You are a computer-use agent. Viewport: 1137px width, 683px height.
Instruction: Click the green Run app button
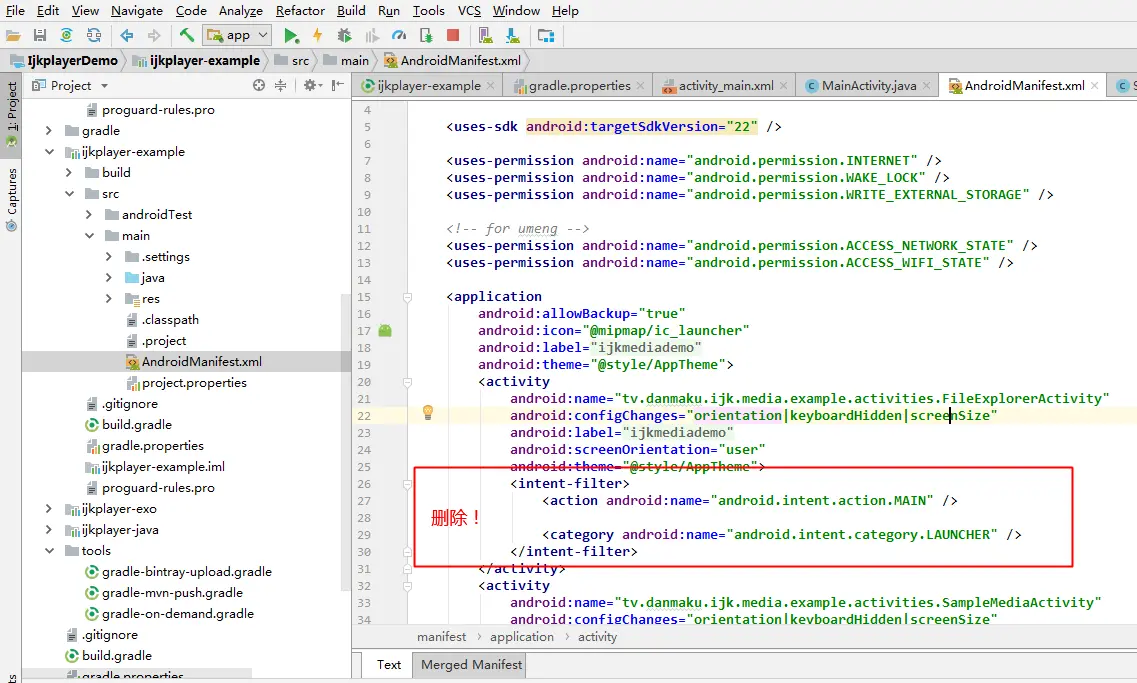[x=291, y=35]
